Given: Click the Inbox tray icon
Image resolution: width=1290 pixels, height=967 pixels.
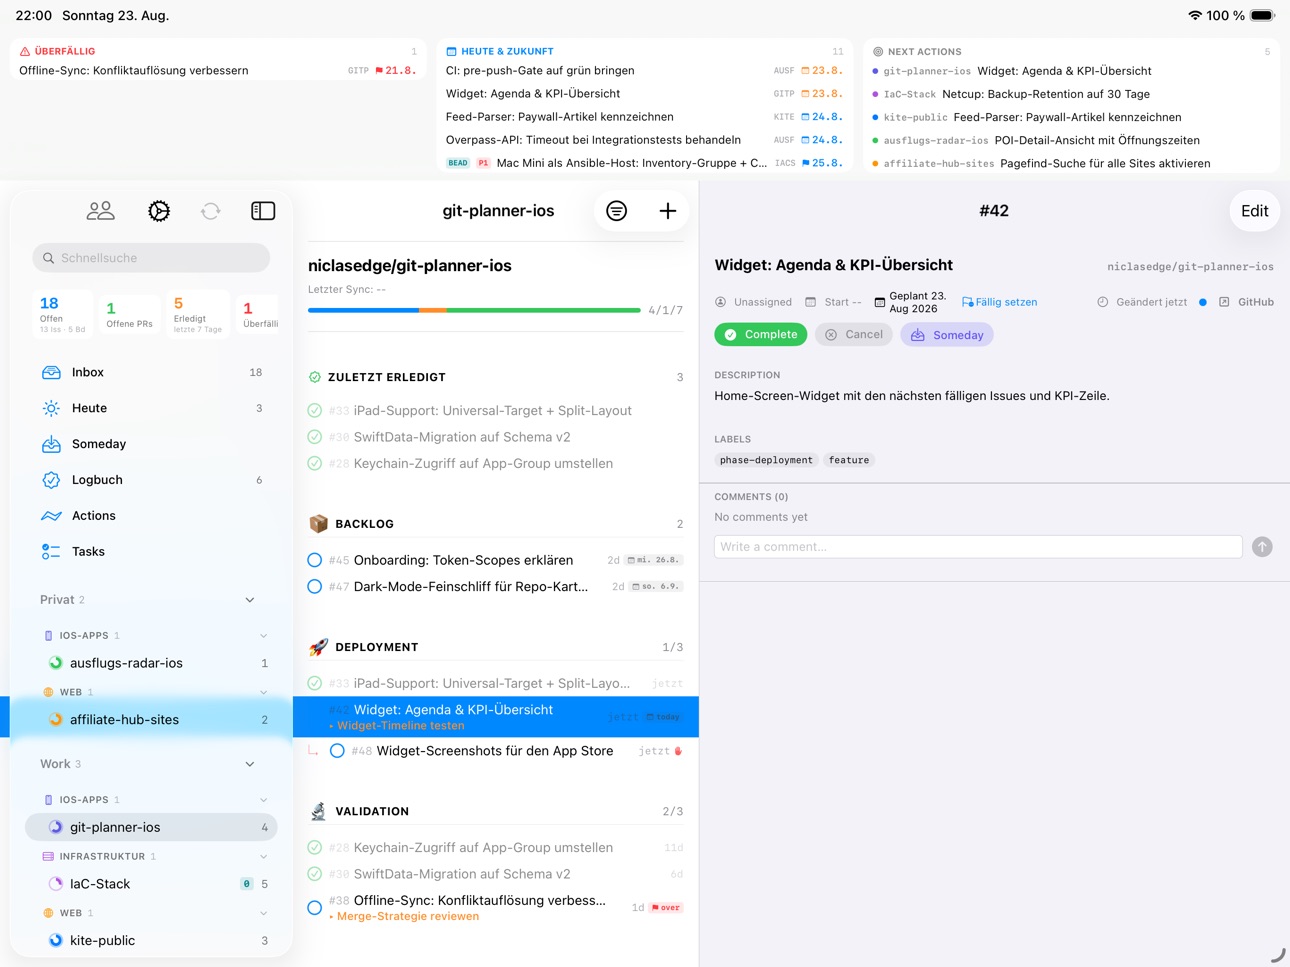Looking at the screenshot, I should coord(51,372).
